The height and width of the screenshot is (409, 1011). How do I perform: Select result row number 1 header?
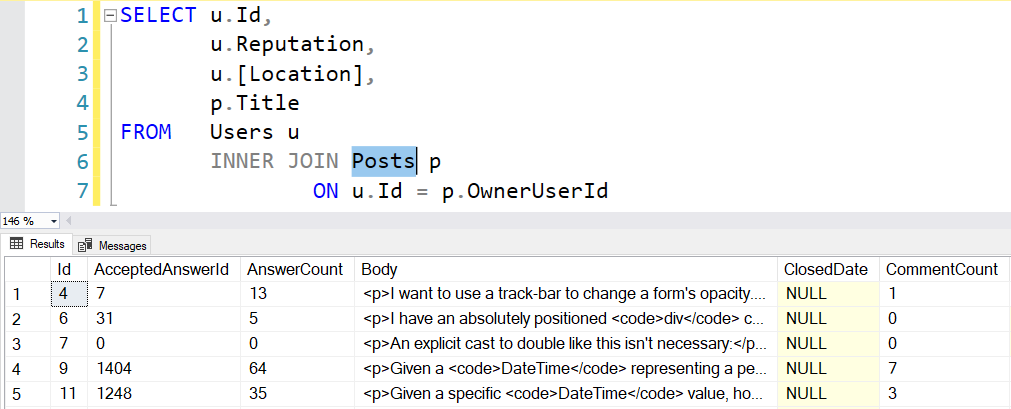[27, 294]
